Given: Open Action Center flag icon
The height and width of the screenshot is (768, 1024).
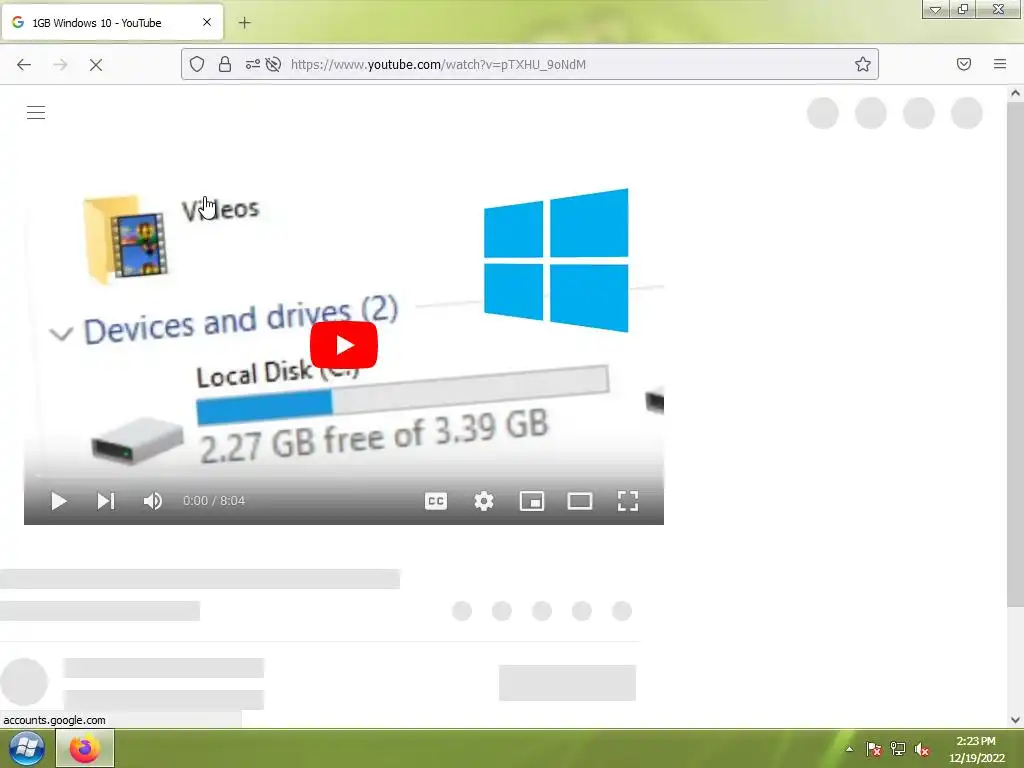Looking at the screenshot, I should click(x=874, y=749).
